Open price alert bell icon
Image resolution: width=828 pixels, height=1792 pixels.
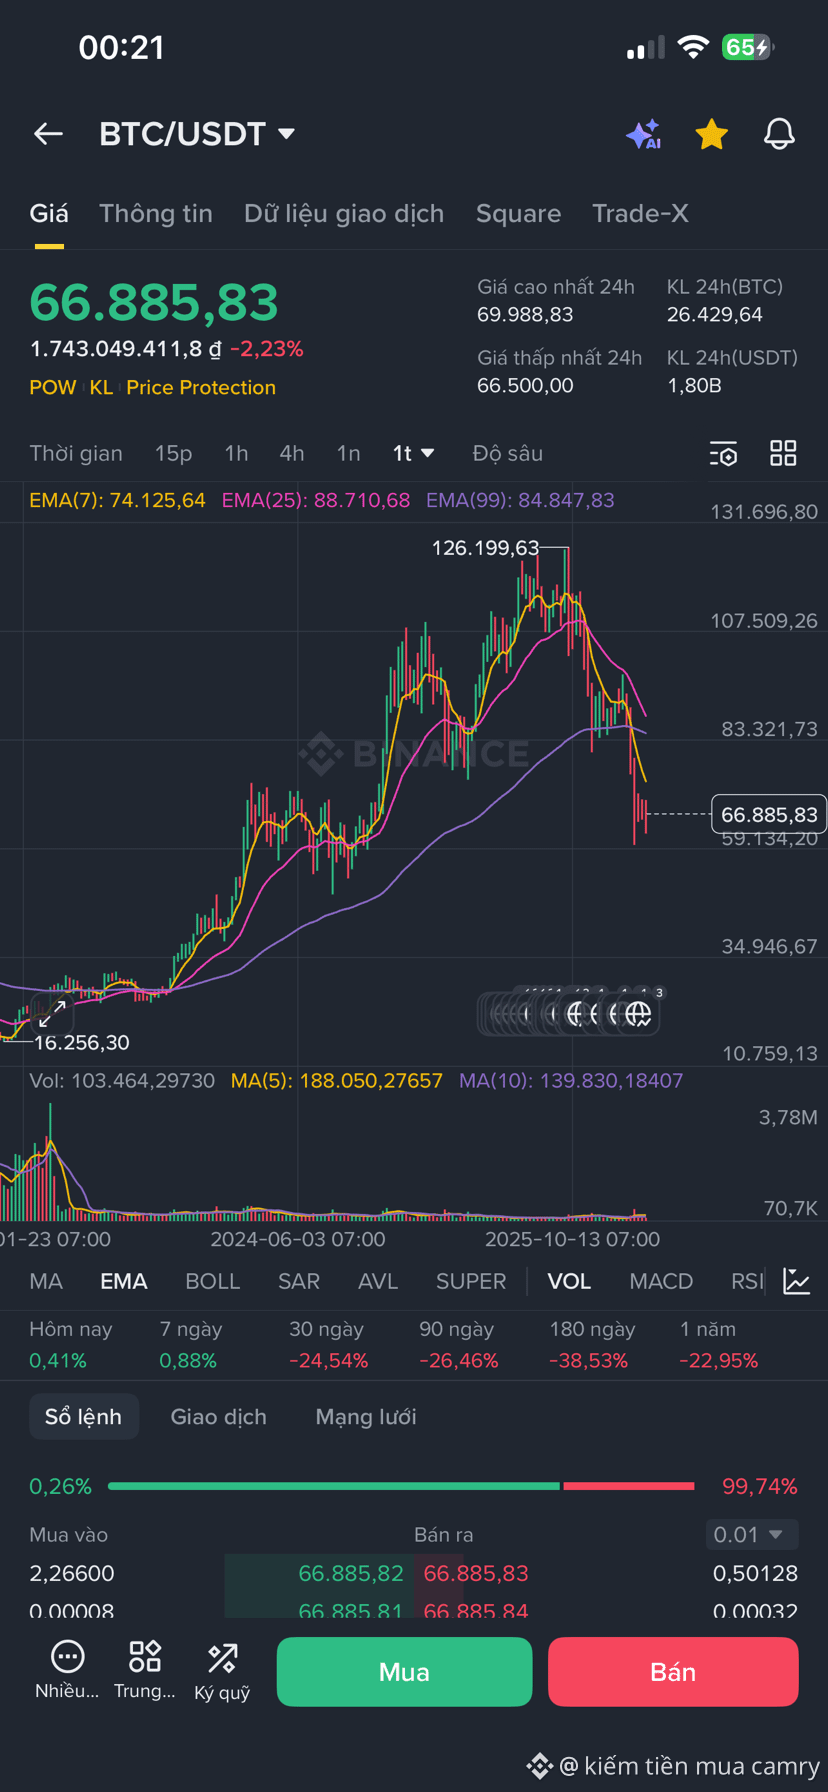click(779, 134)
